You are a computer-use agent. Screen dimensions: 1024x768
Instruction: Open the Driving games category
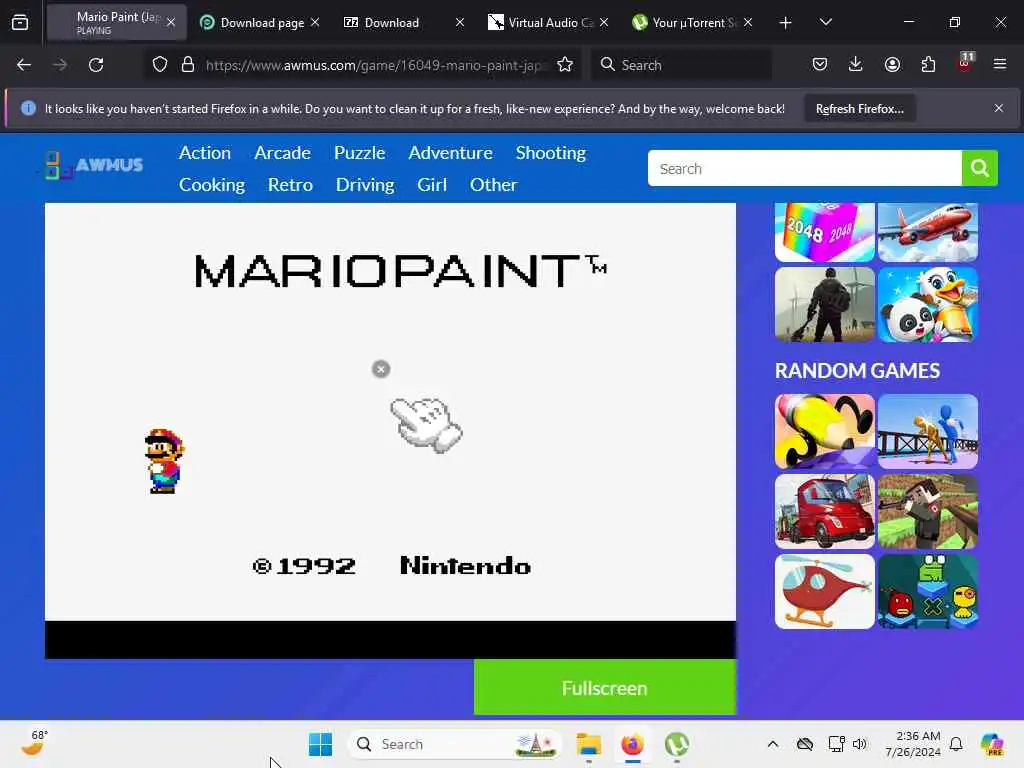(364, 185)
